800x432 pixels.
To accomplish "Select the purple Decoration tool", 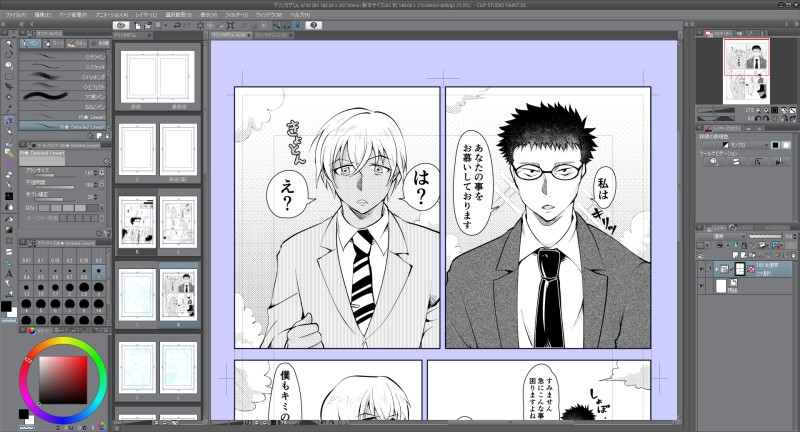I will click(x=9, y=164).
